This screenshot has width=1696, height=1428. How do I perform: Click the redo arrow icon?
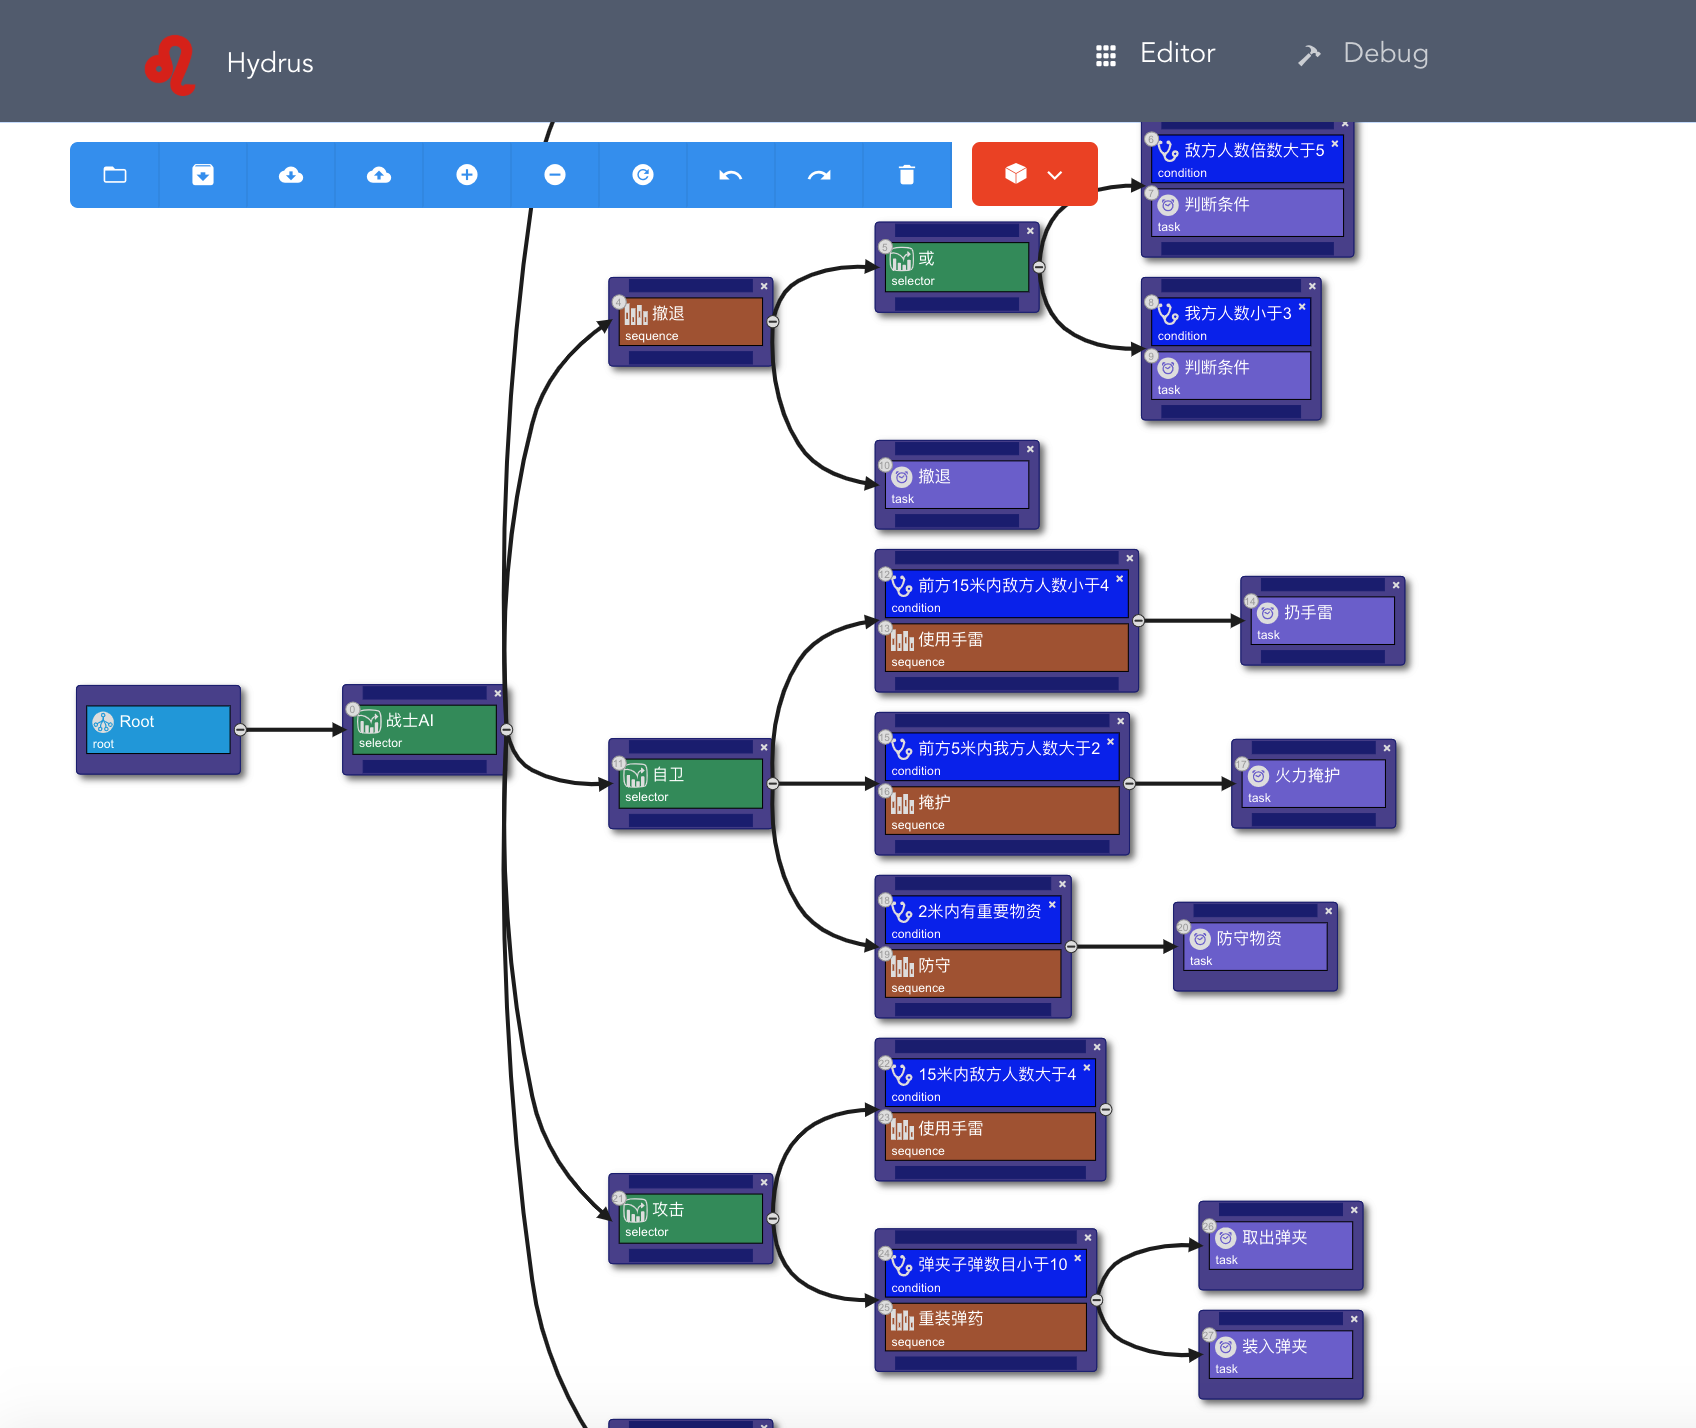pos(819,175)
